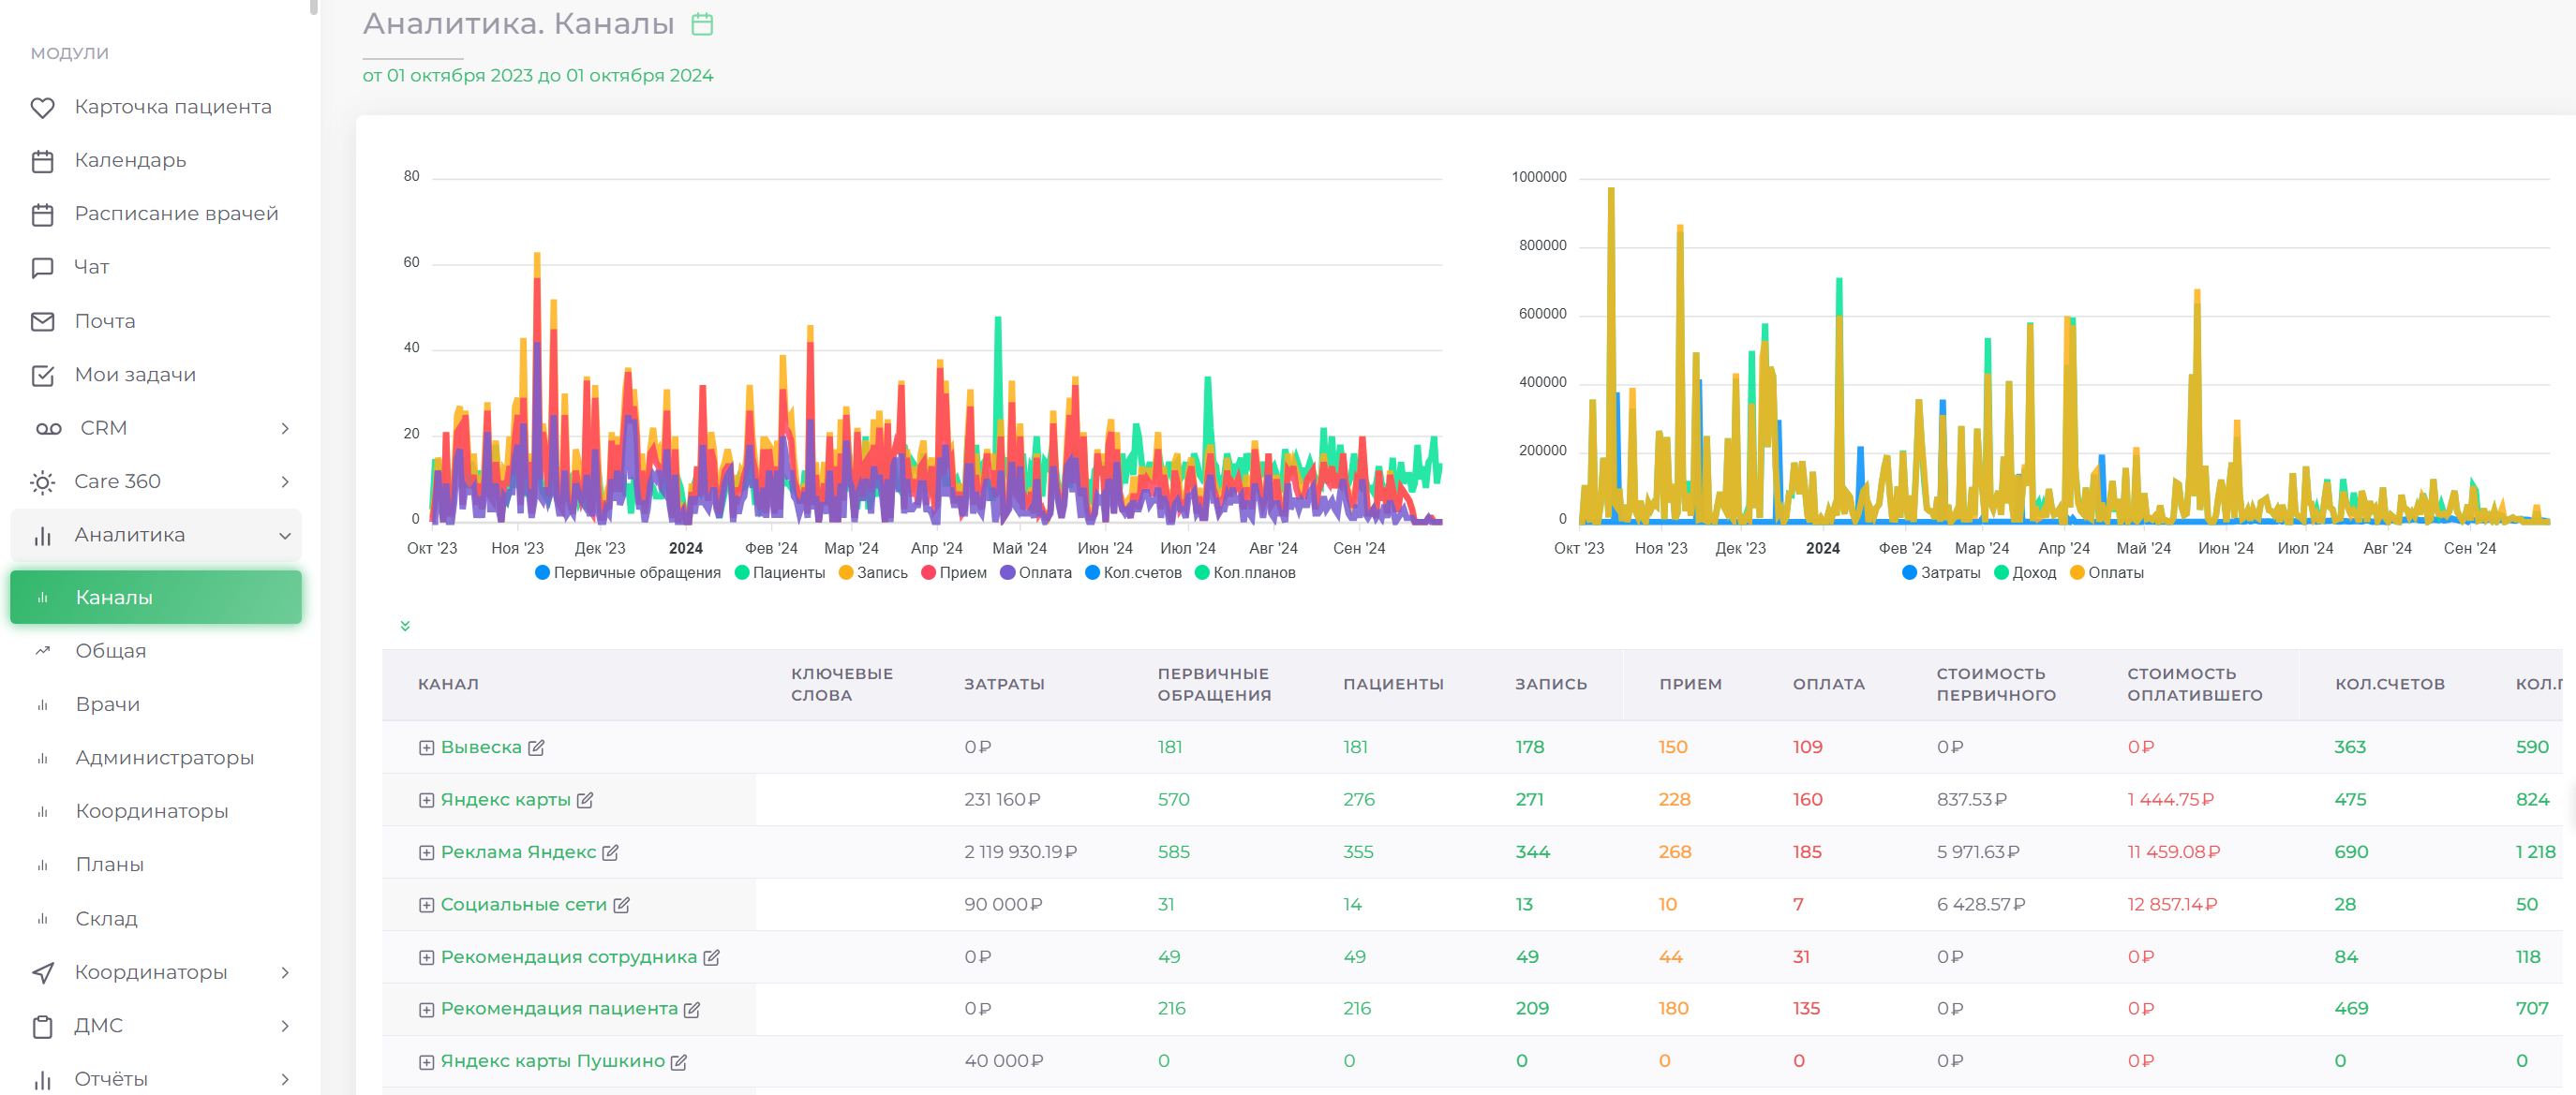Toggle Прием series in chart legend

954,573
